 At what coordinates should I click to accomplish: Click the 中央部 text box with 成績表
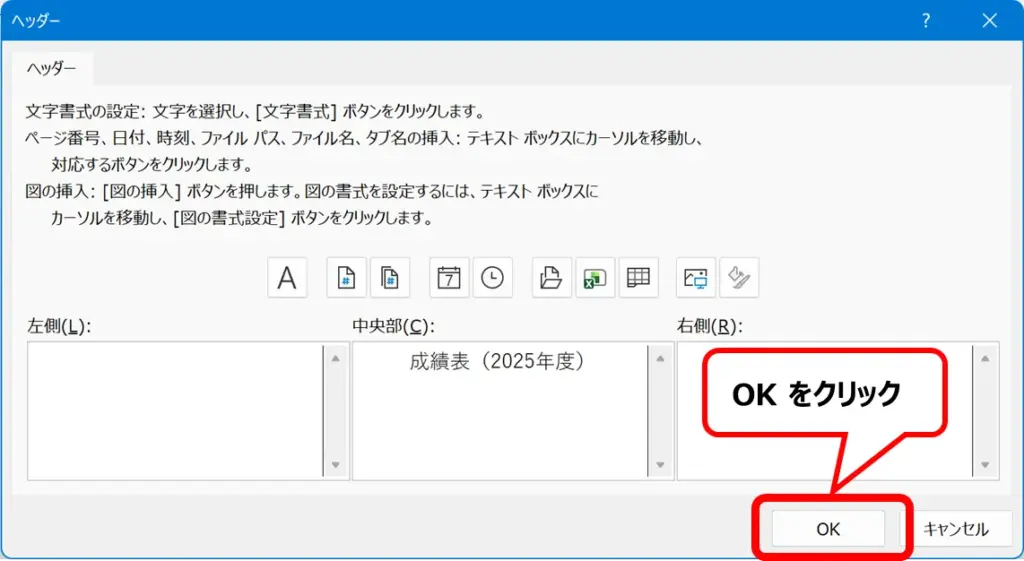click(x=499, y=410)
